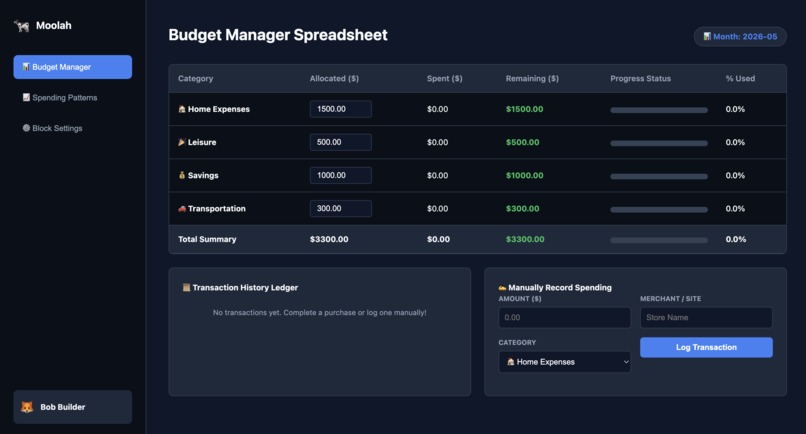This screenshot has height=434, width=806.
Task: Click the Leisure progress bar
Action: (658, 143)
